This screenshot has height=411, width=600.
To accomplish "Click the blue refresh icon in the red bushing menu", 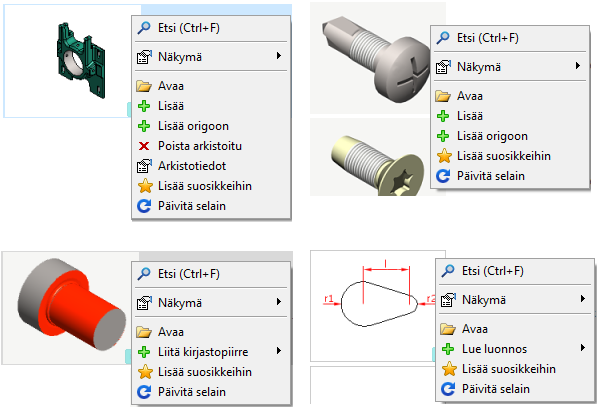I will 142,391.
